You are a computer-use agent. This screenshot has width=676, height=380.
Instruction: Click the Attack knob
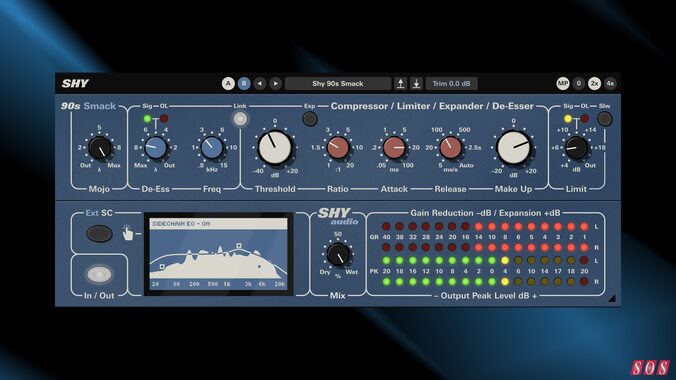(x=394, y=148)
